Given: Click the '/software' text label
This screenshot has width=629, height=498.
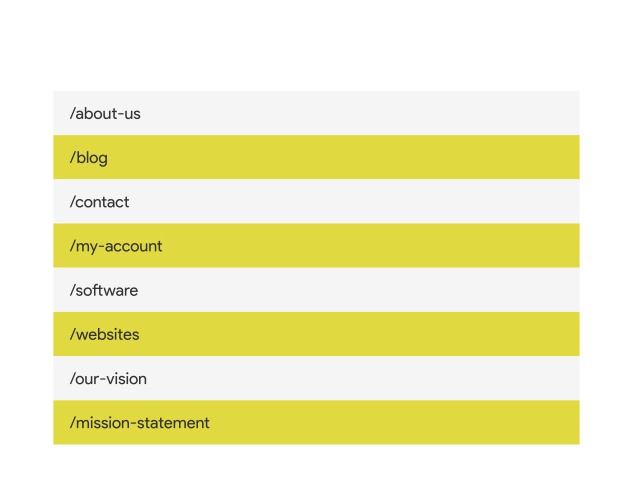Looking at the screenshot, I should [104, 290].
